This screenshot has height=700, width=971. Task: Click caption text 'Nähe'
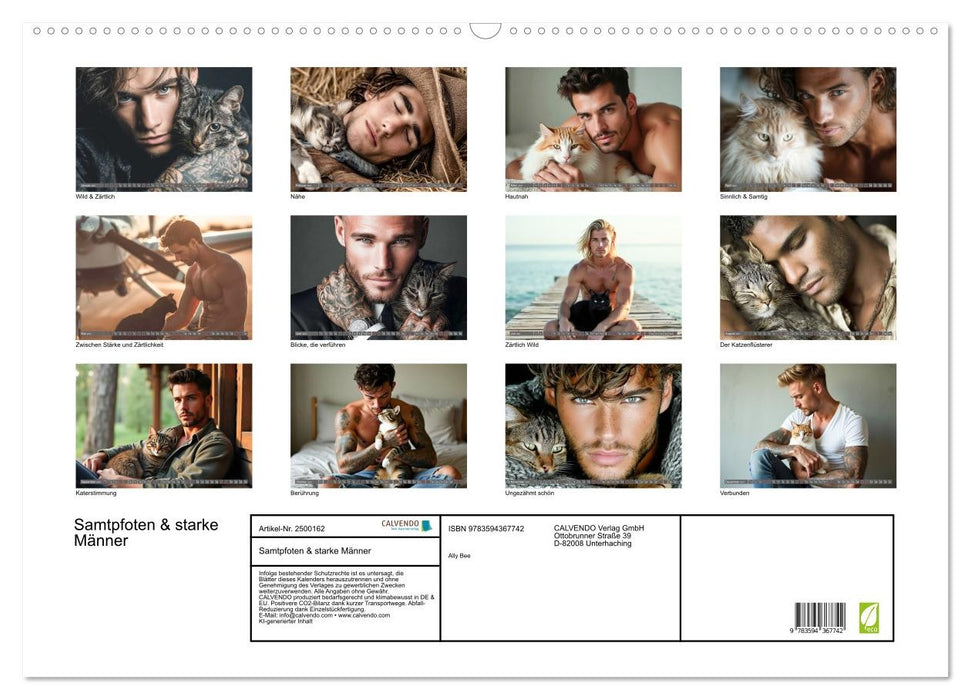coord(298,196)
